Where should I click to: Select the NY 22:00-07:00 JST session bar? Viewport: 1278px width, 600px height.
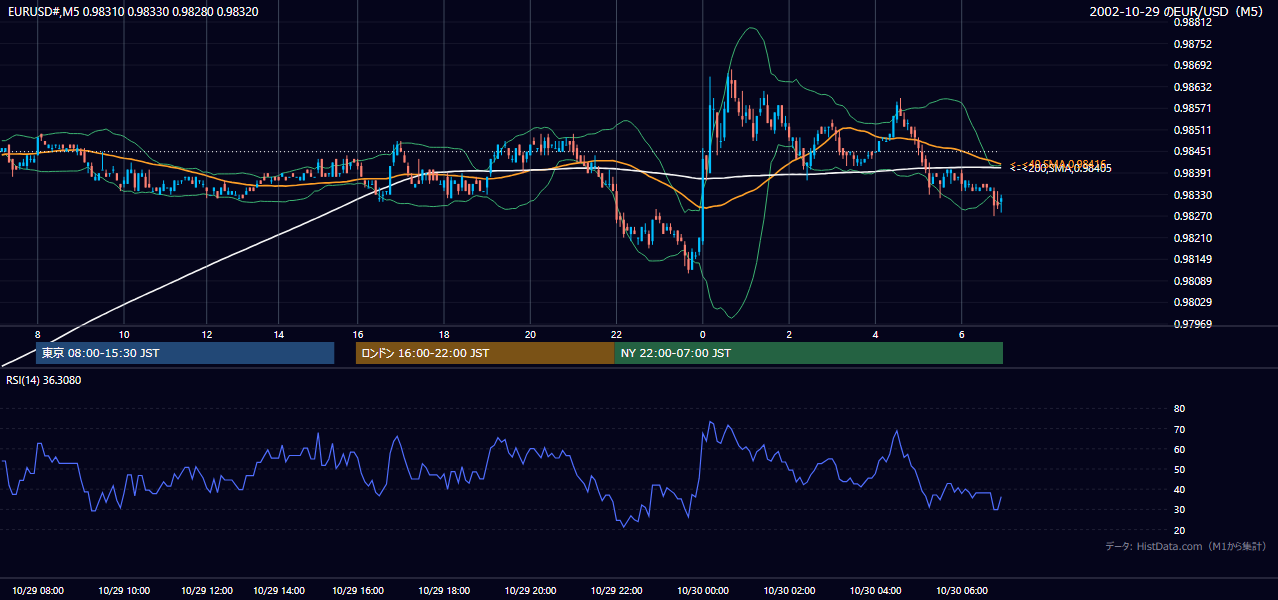pyautogui.click(x=808, y=353)
